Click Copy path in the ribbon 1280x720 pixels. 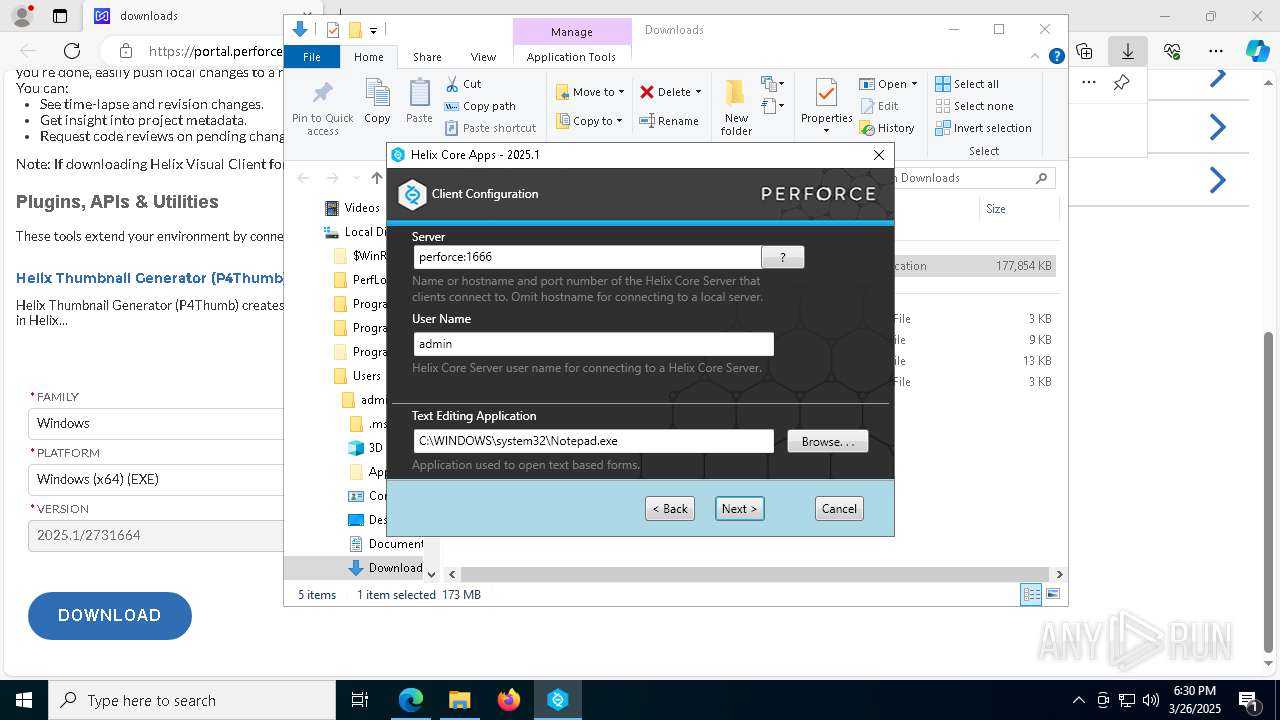(480, 106)
